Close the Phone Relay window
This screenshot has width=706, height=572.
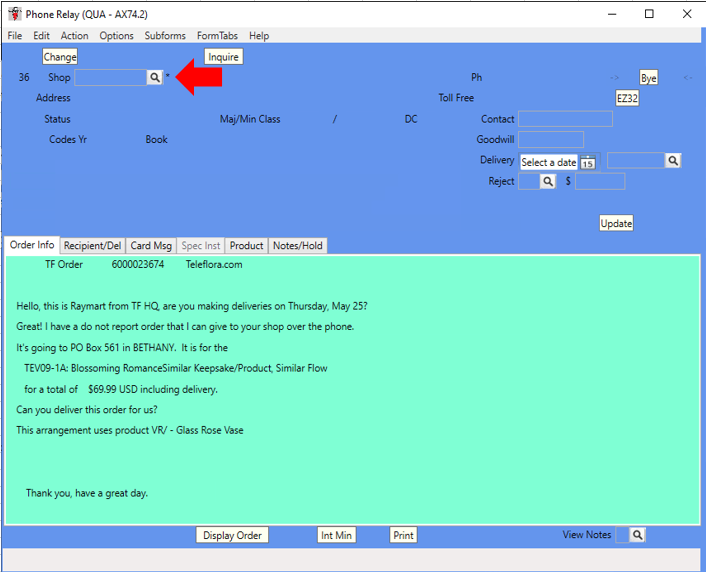(x=687, y=14)
